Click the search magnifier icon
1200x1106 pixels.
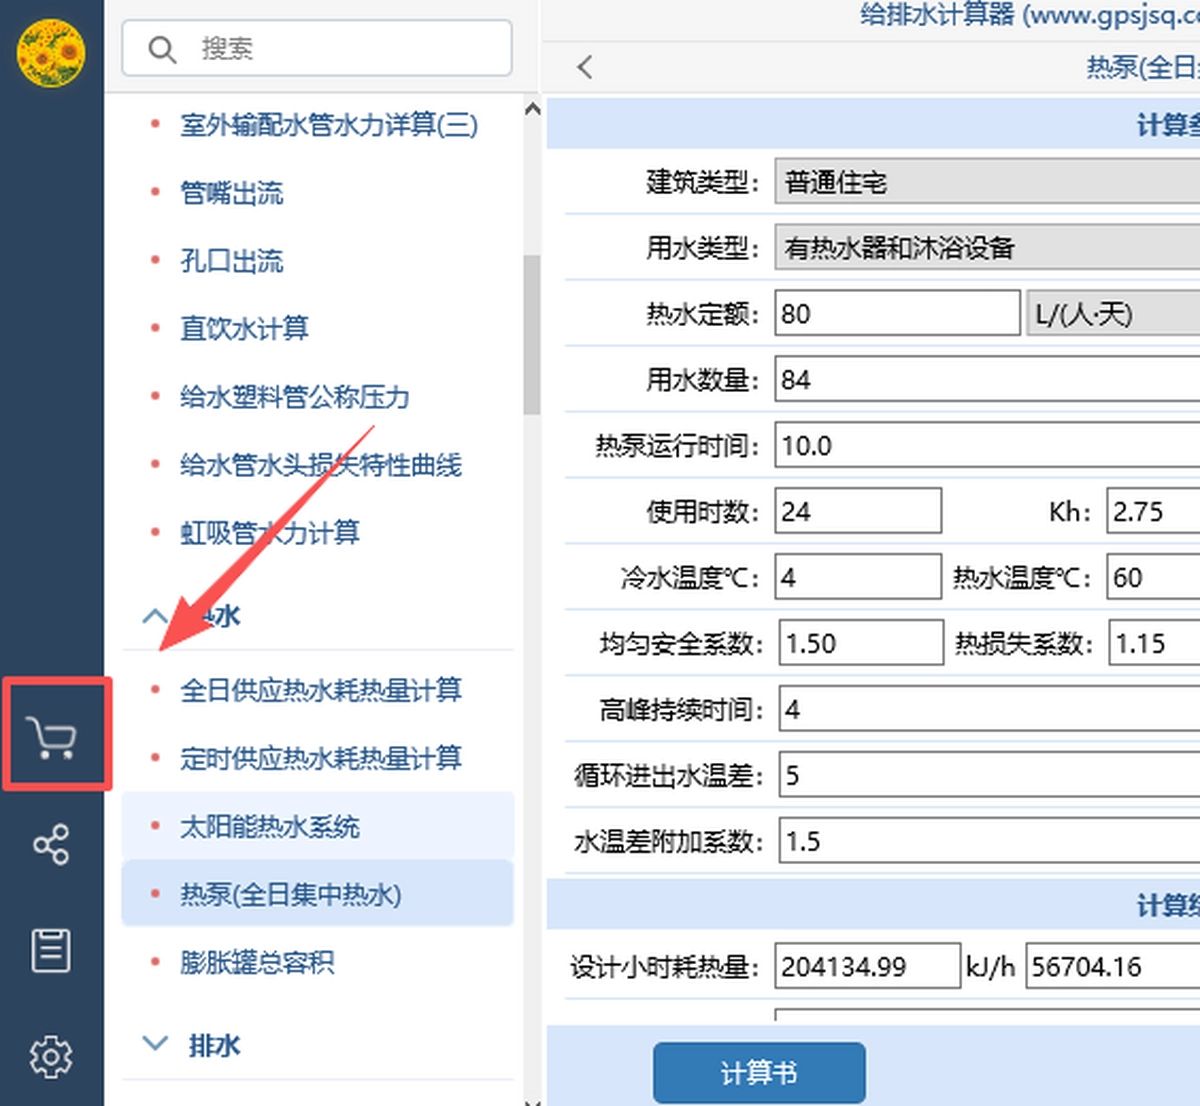[162, 49]
